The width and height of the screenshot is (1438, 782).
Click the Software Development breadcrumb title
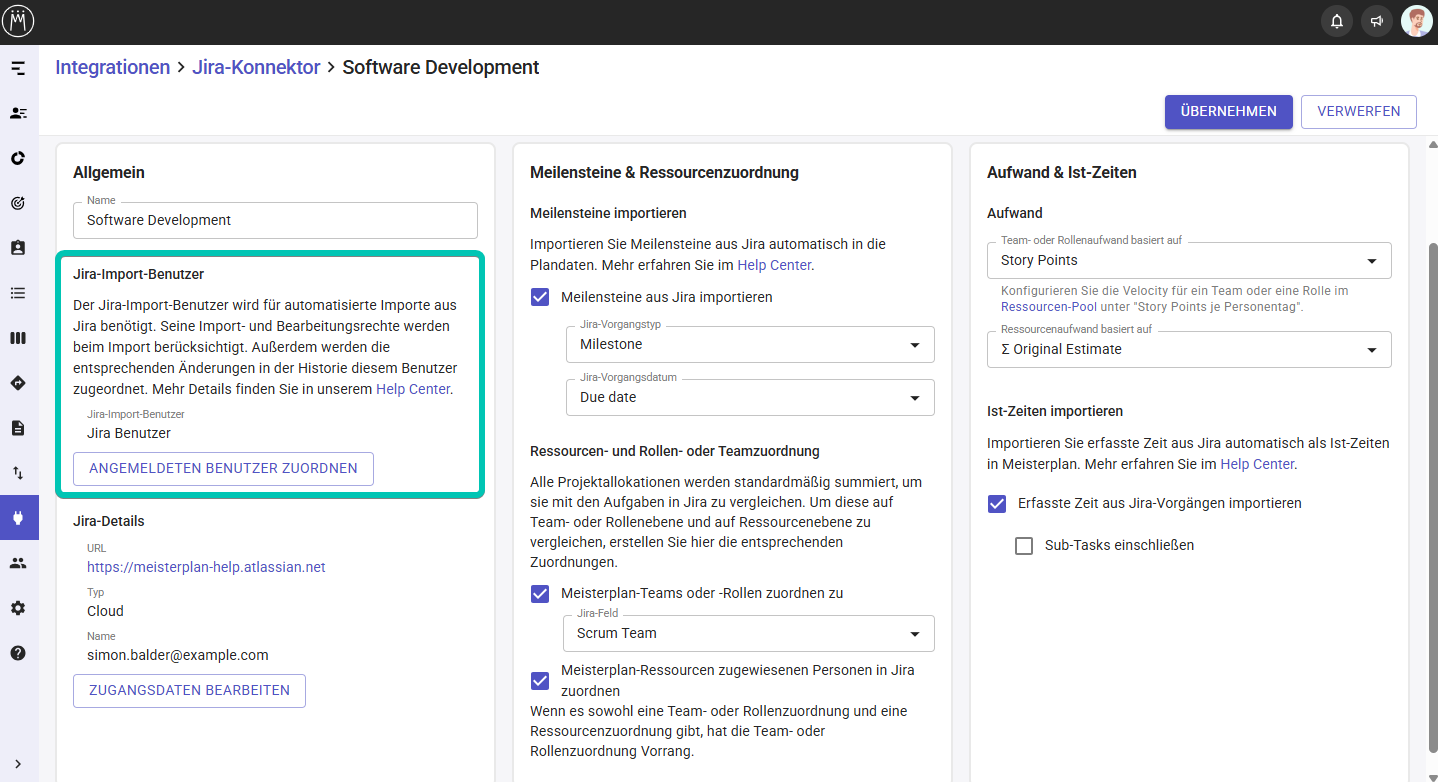441,67
